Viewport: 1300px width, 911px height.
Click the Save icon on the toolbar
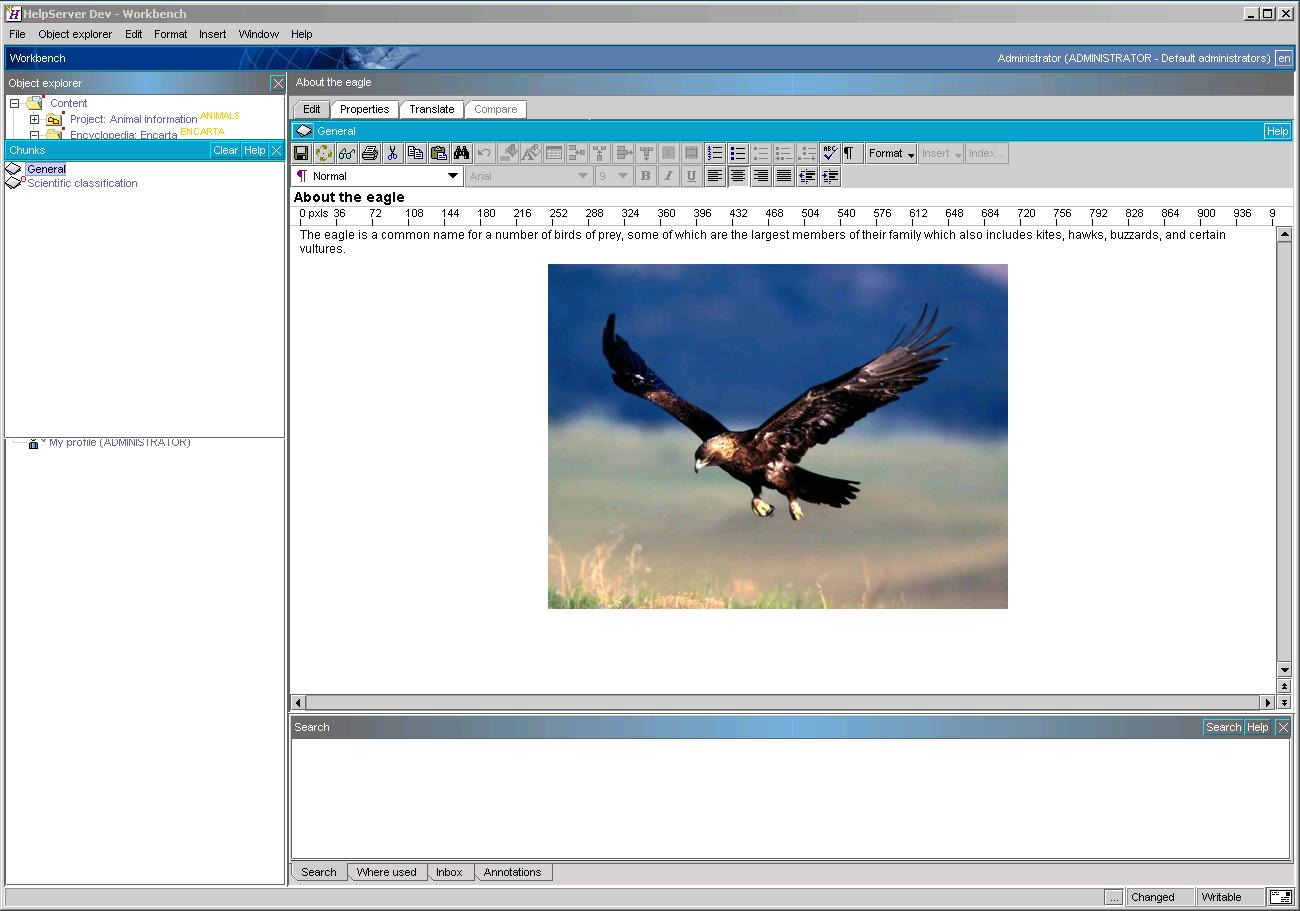coord(301,152)
